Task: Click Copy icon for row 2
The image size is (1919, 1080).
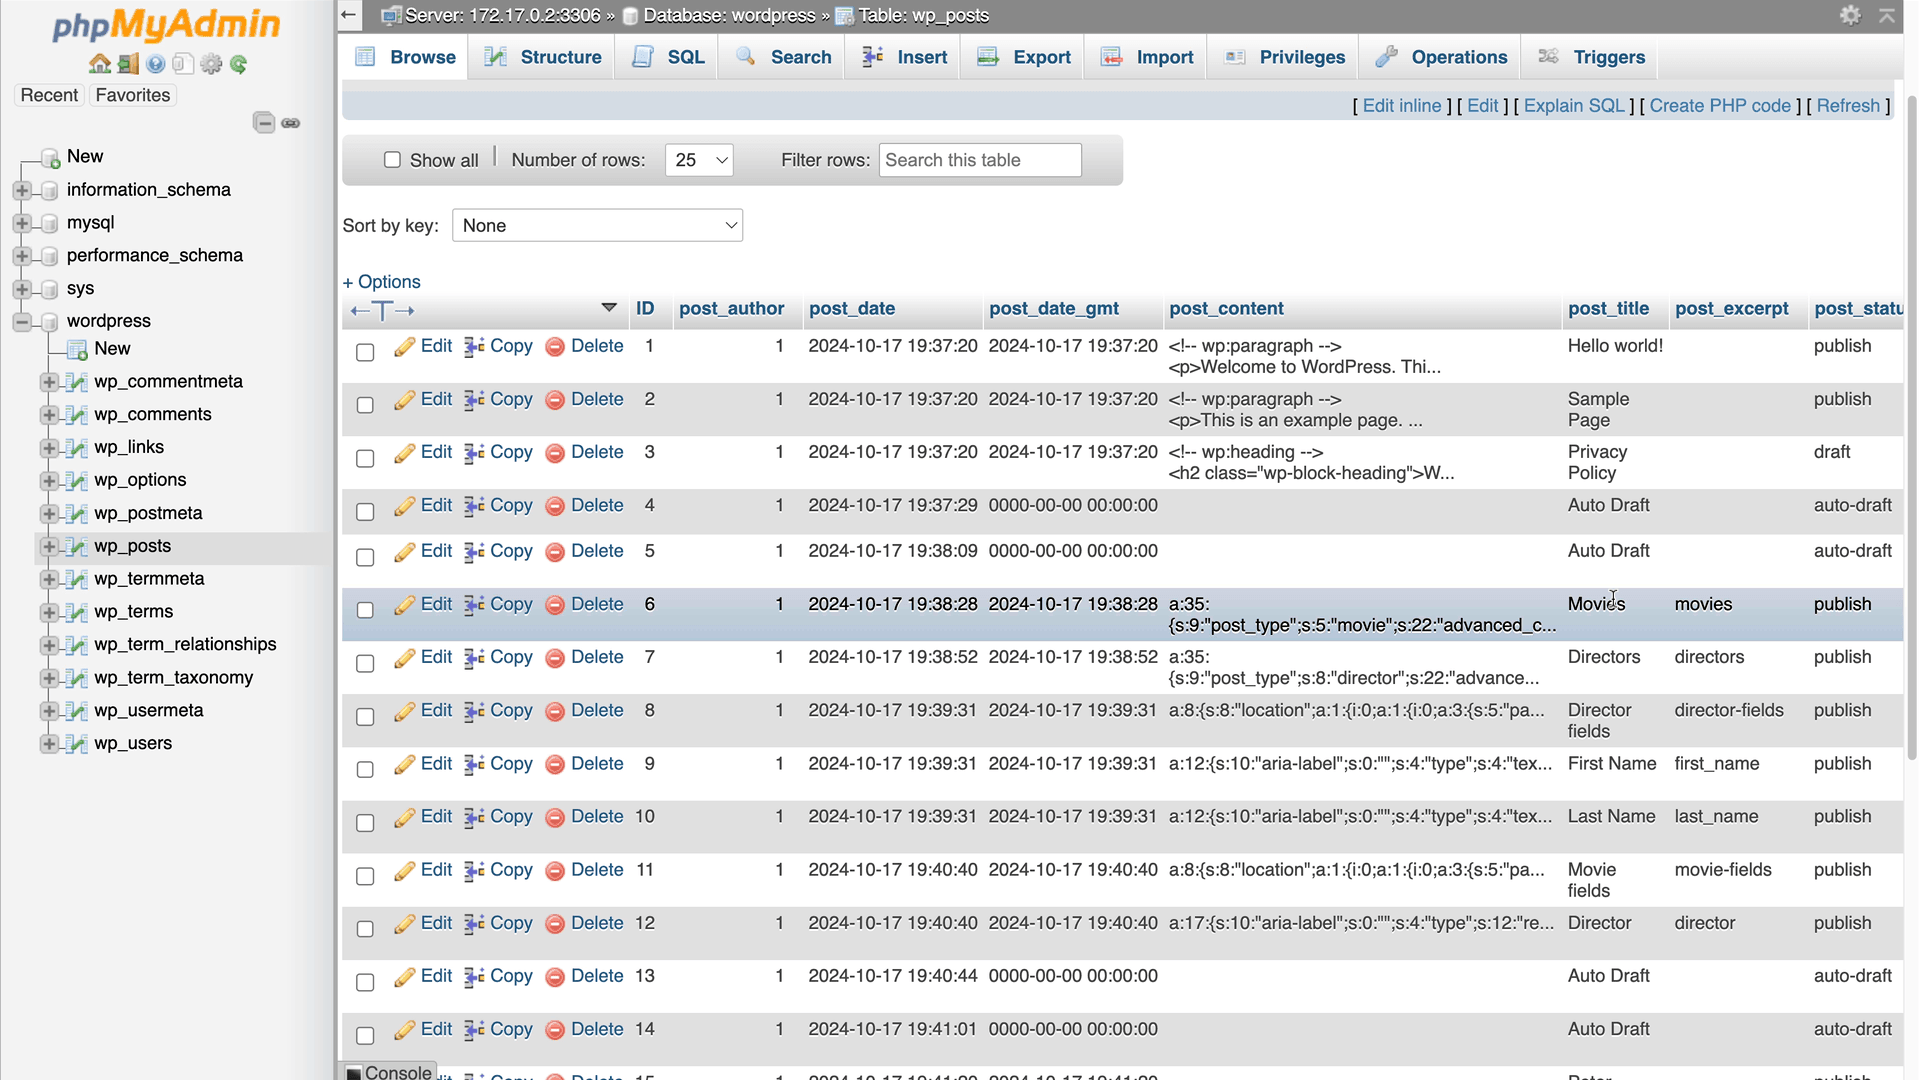Action: [x=474, y=400]
